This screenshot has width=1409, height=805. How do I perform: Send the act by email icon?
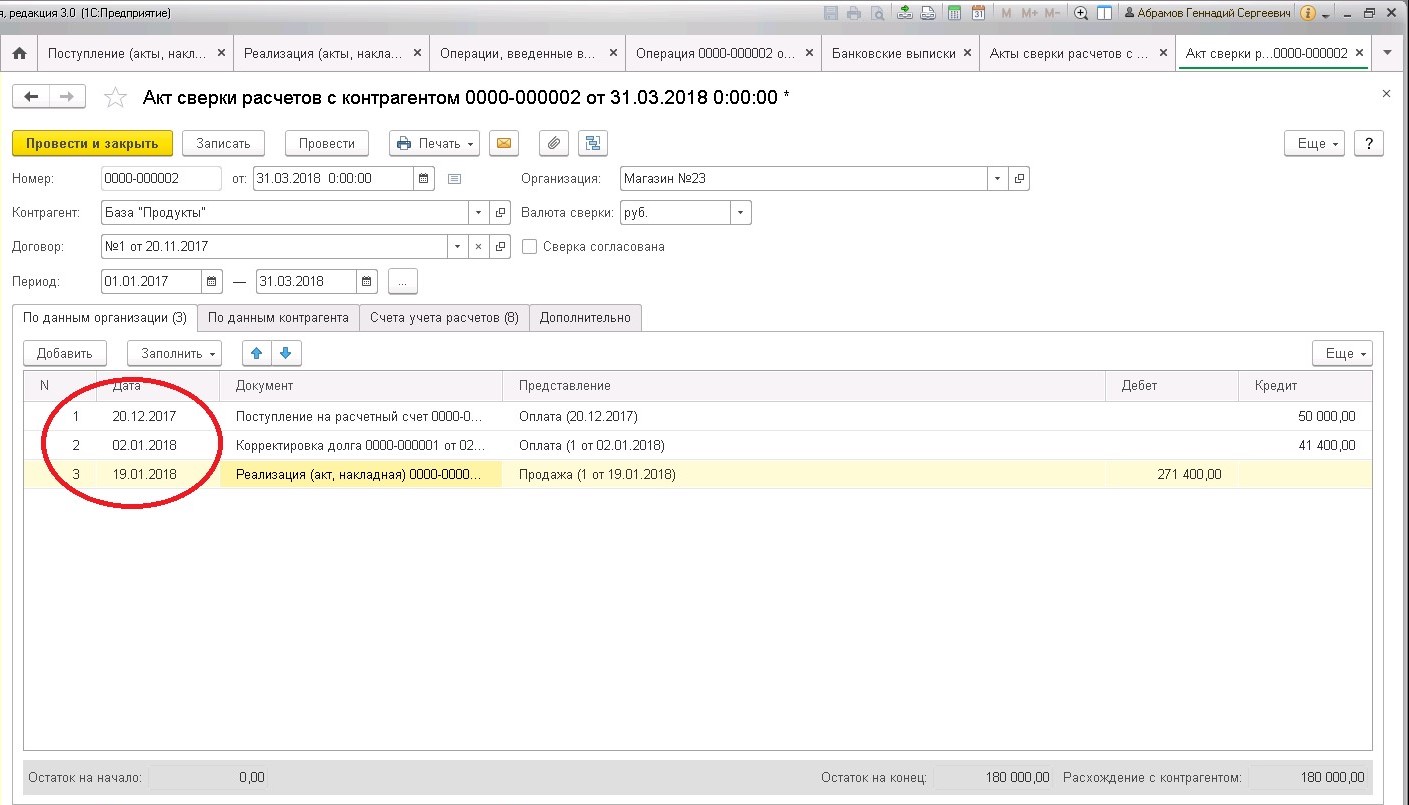click(x=503, y=143)
